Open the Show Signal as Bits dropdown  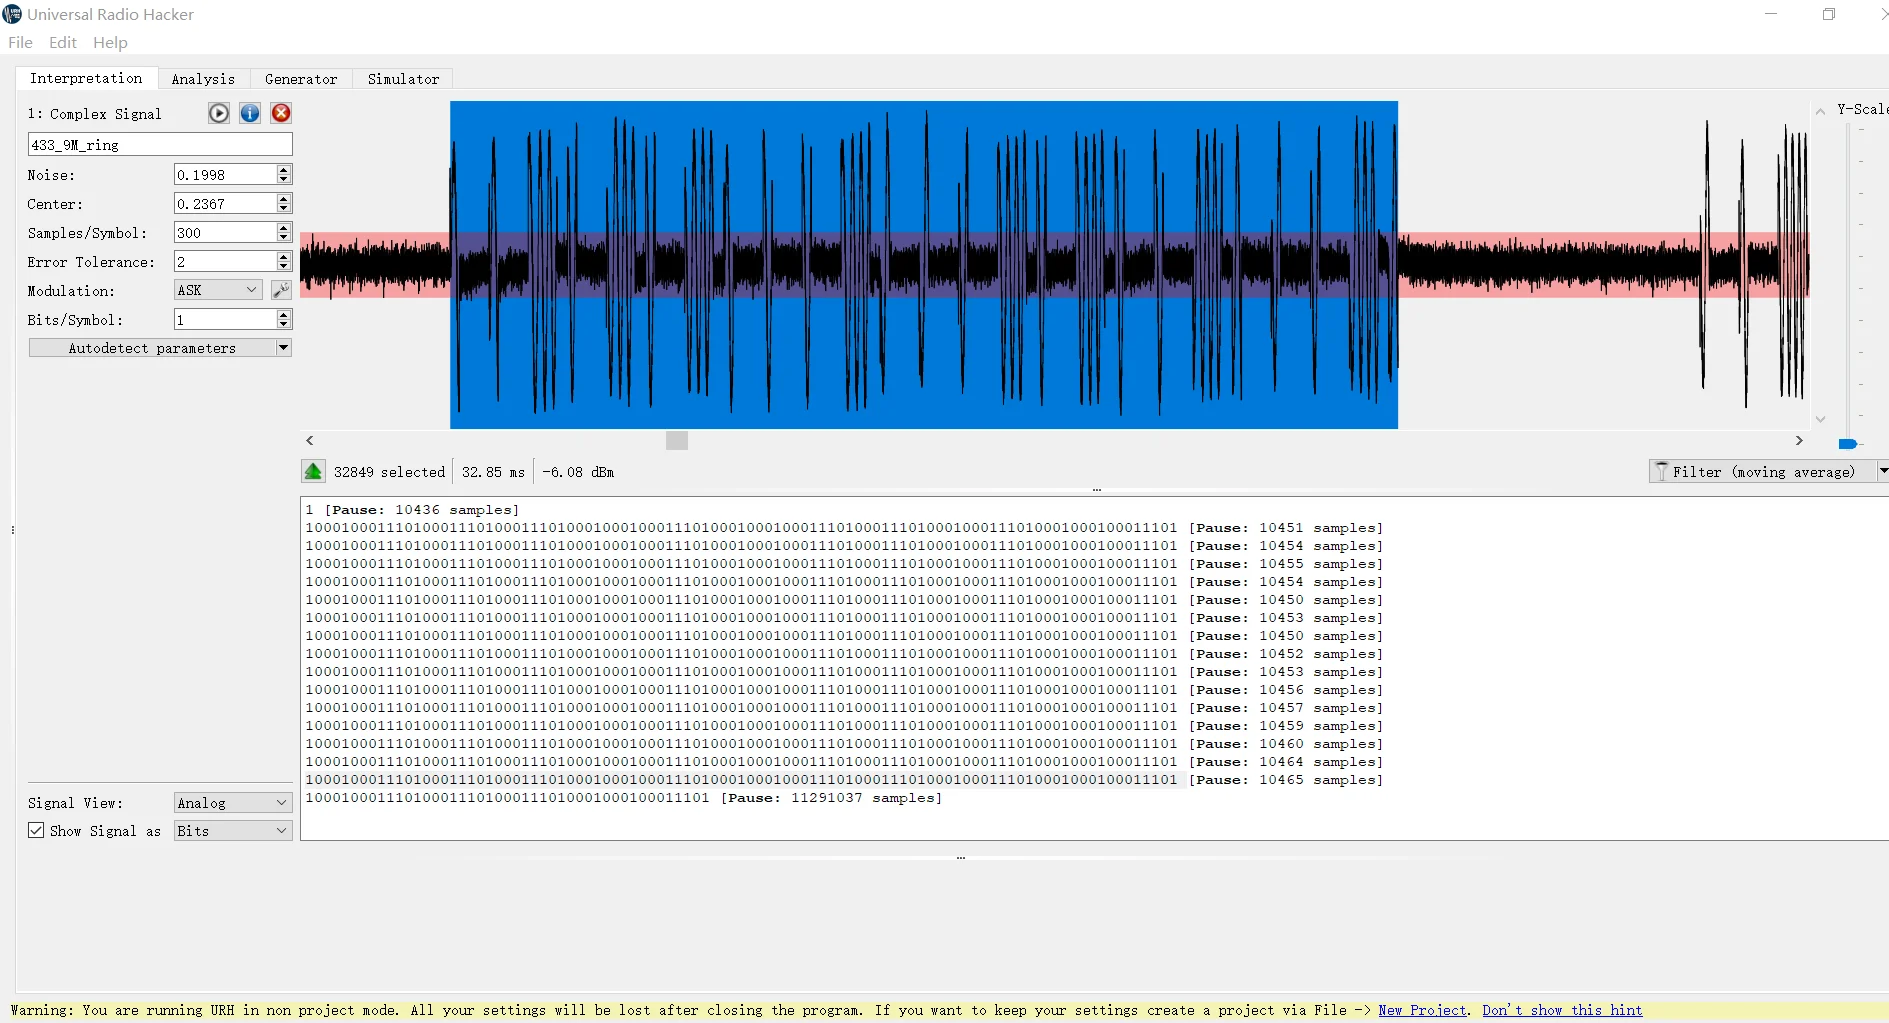pos(232,831)
